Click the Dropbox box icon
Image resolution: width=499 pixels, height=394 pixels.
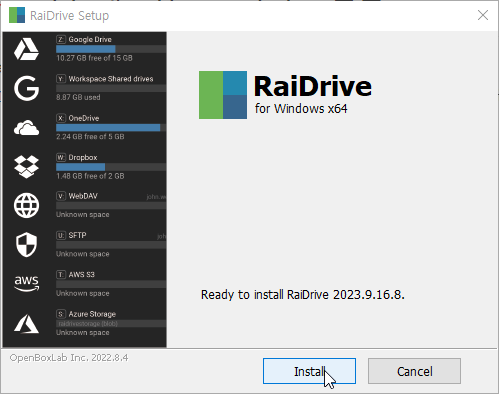(26, 167)
